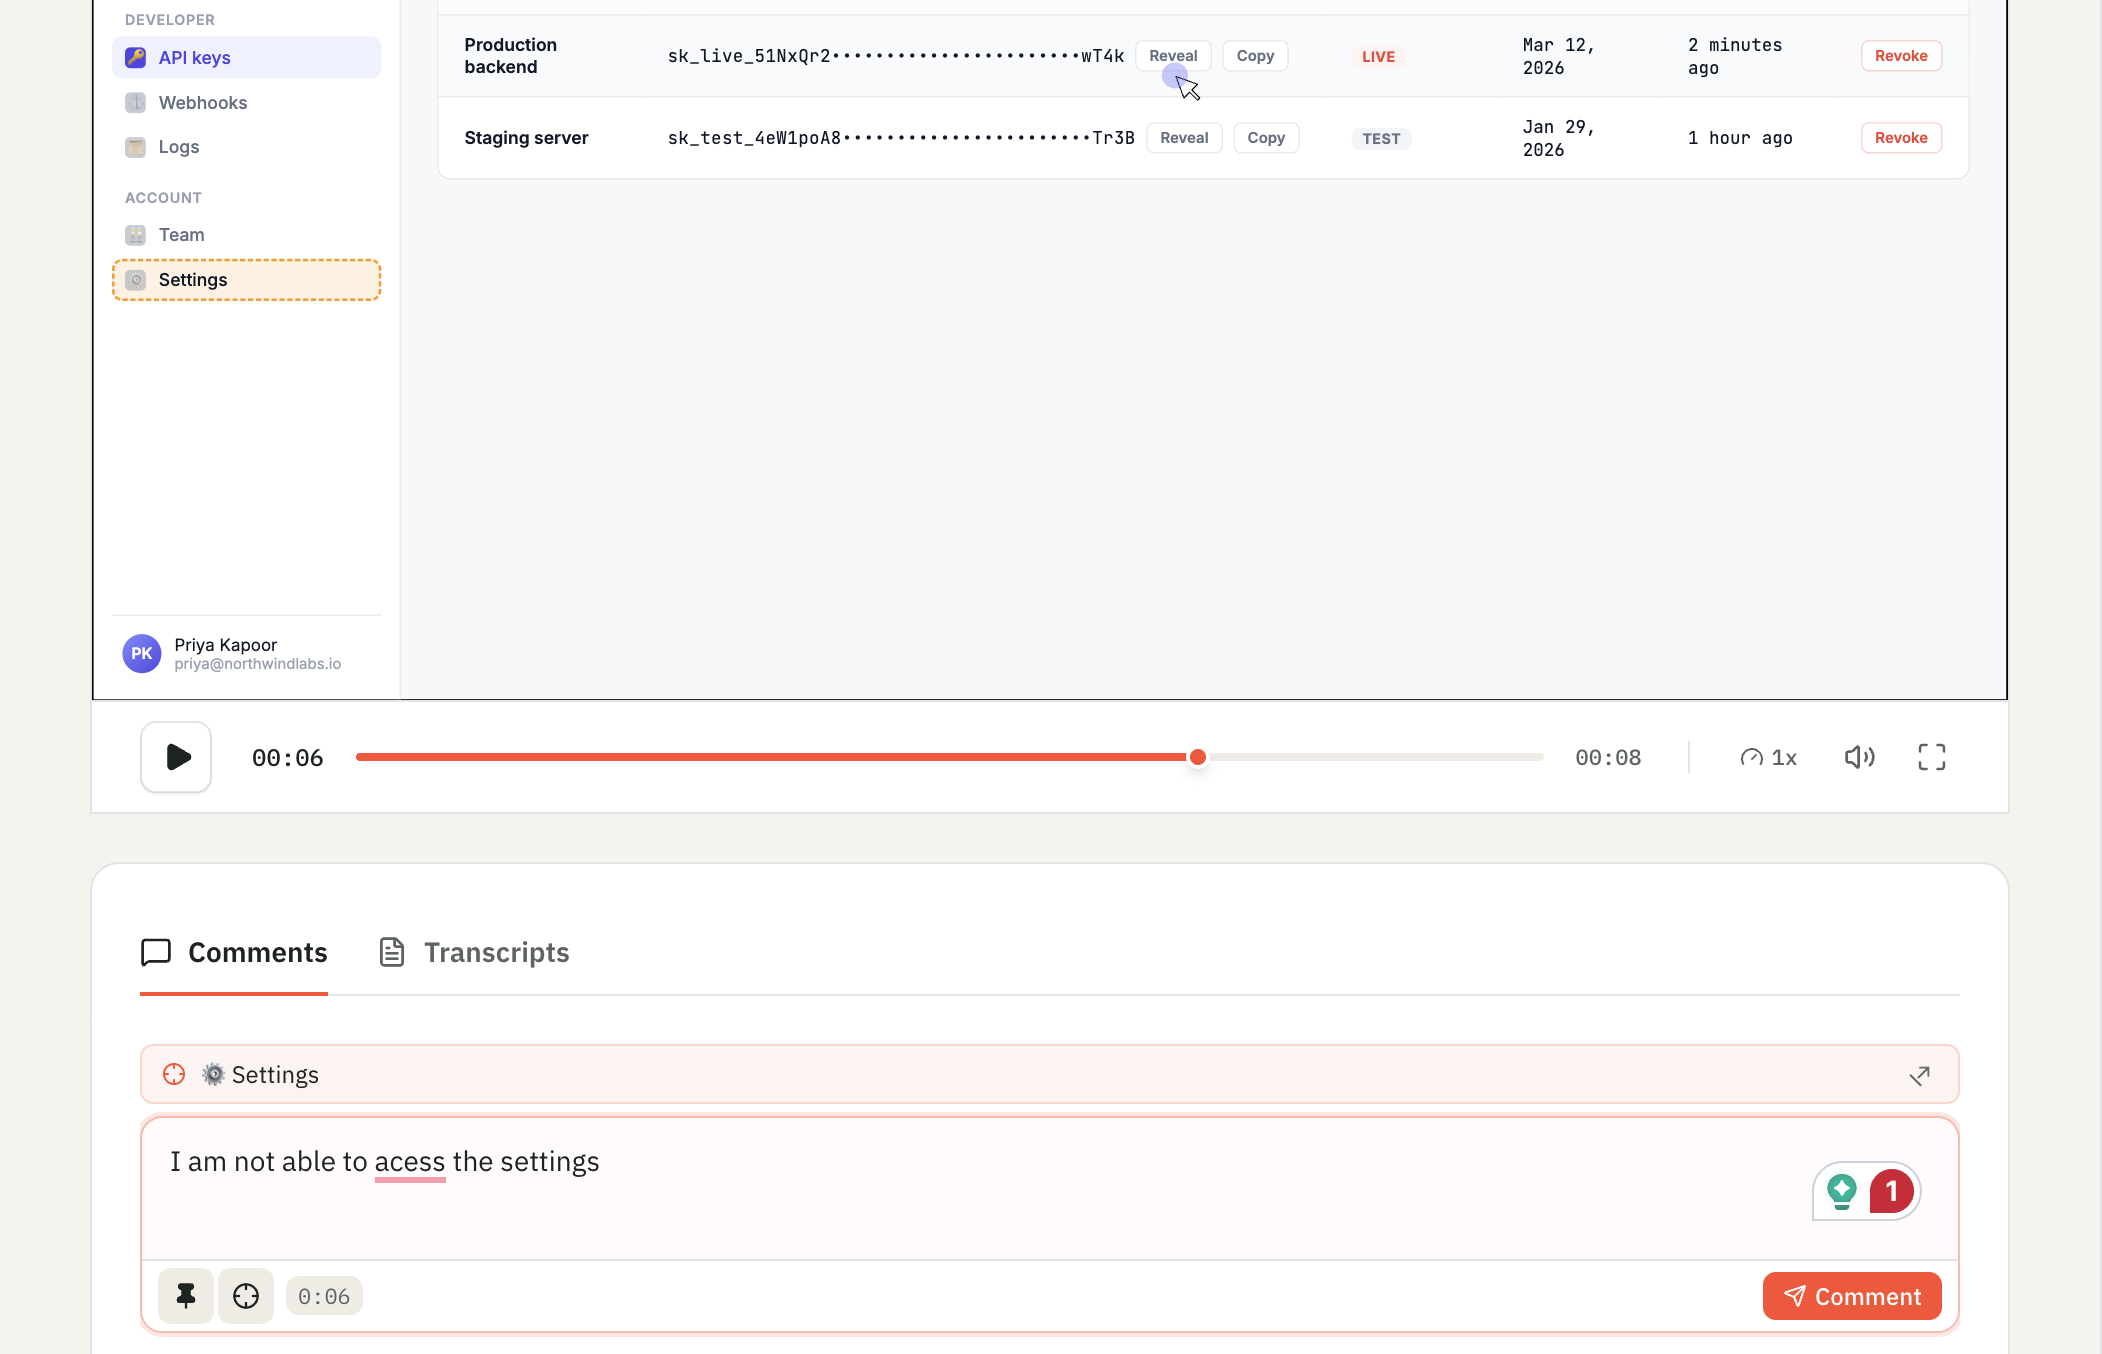The height and width of the screenshot is (1354, 2102).
Task: Open the red suggestion count badge
Action: point(1891,1191)
